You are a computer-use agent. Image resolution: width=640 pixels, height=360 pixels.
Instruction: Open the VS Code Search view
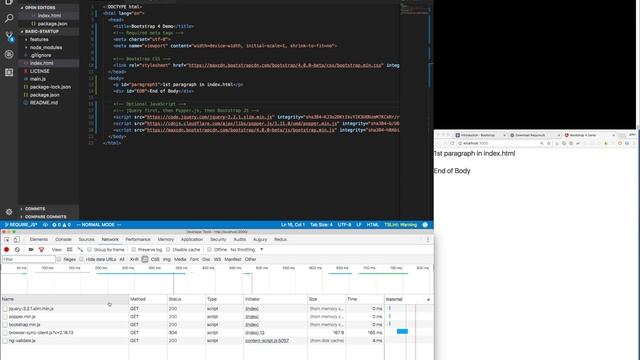point(9,18)
